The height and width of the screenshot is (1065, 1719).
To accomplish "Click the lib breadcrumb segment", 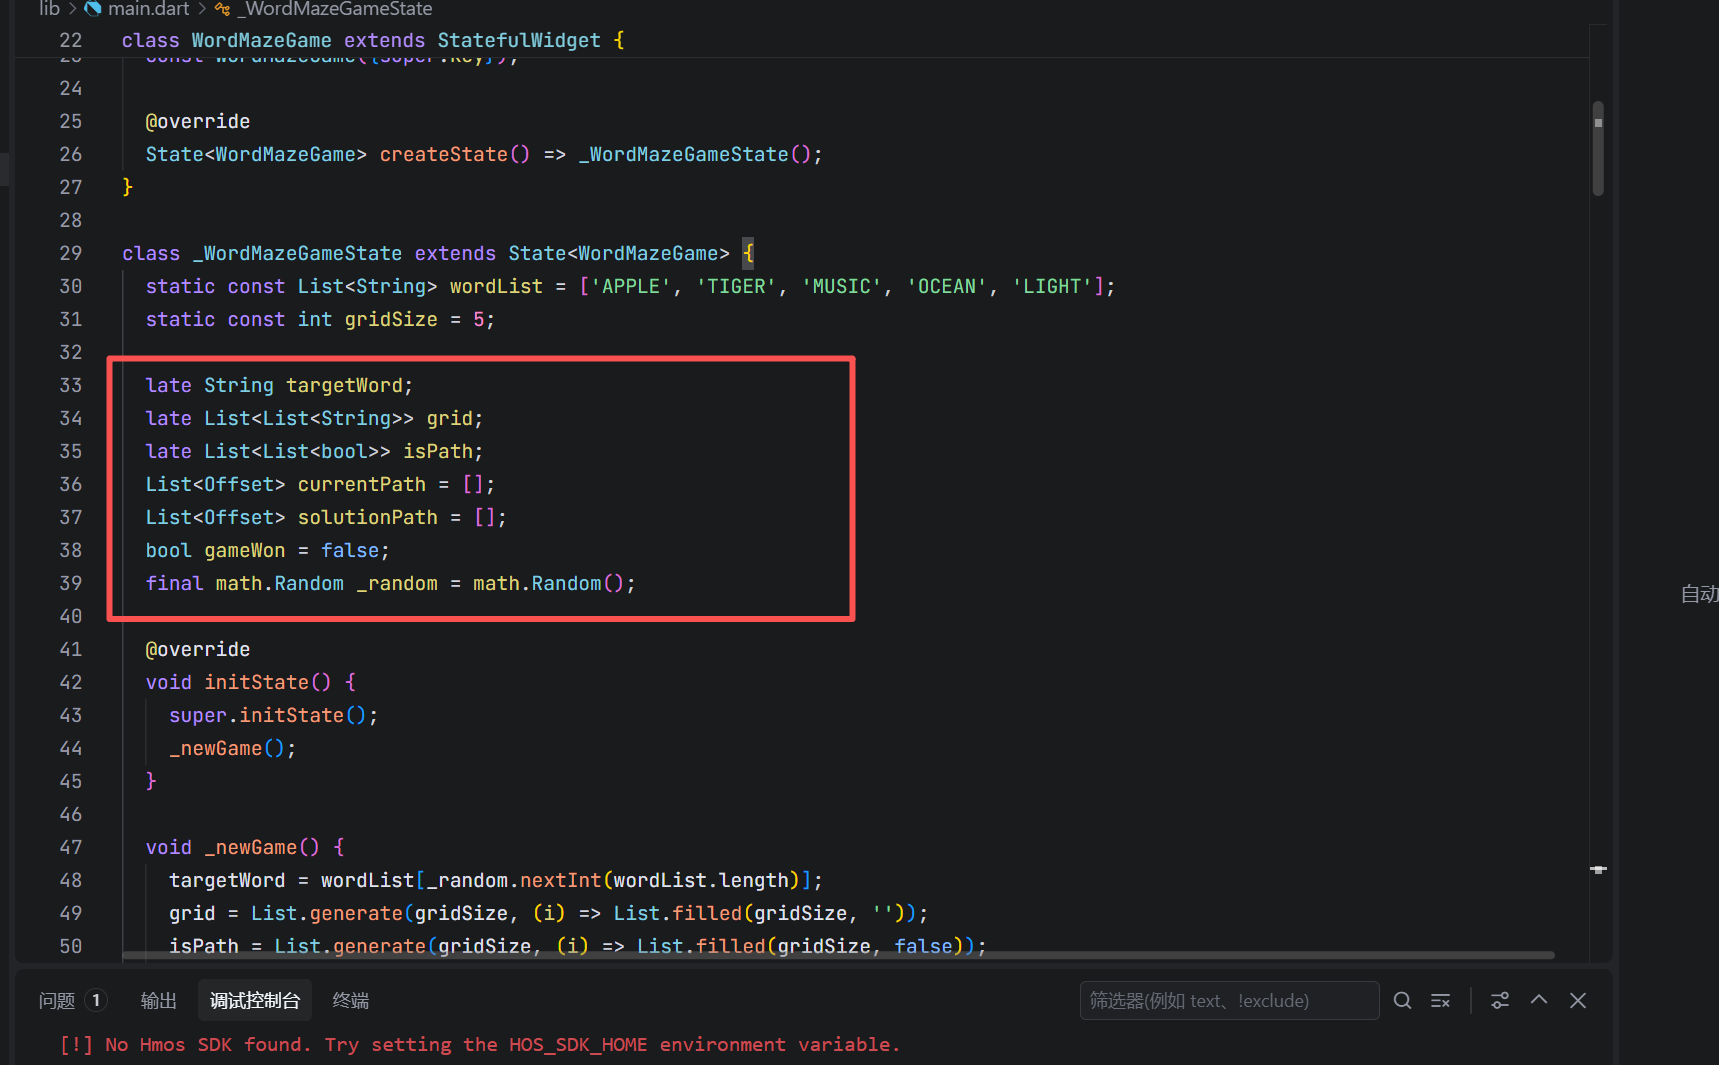I will tap(49, 9).
